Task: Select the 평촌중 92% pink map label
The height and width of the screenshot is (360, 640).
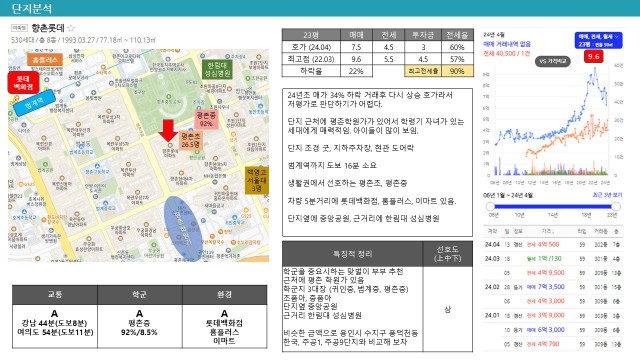Action: click(206, 119)
